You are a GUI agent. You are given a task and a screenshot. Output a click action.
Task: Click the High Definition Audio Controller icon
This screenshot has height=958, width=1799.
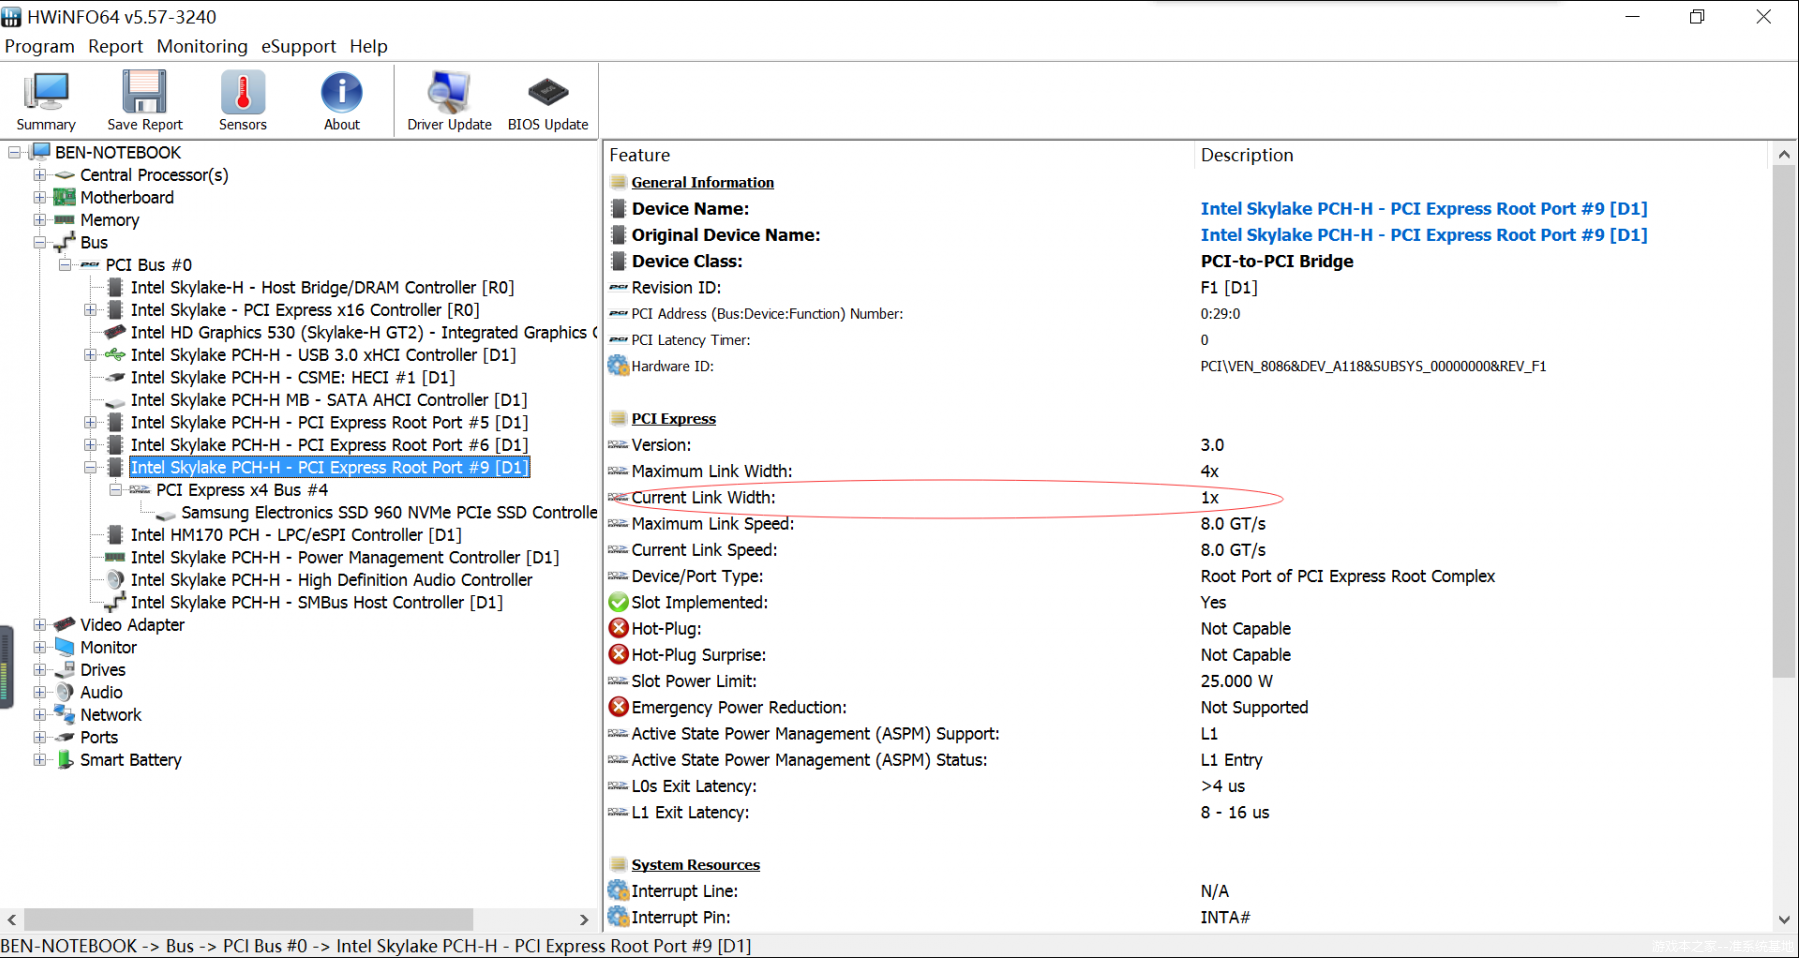(115, 580)
